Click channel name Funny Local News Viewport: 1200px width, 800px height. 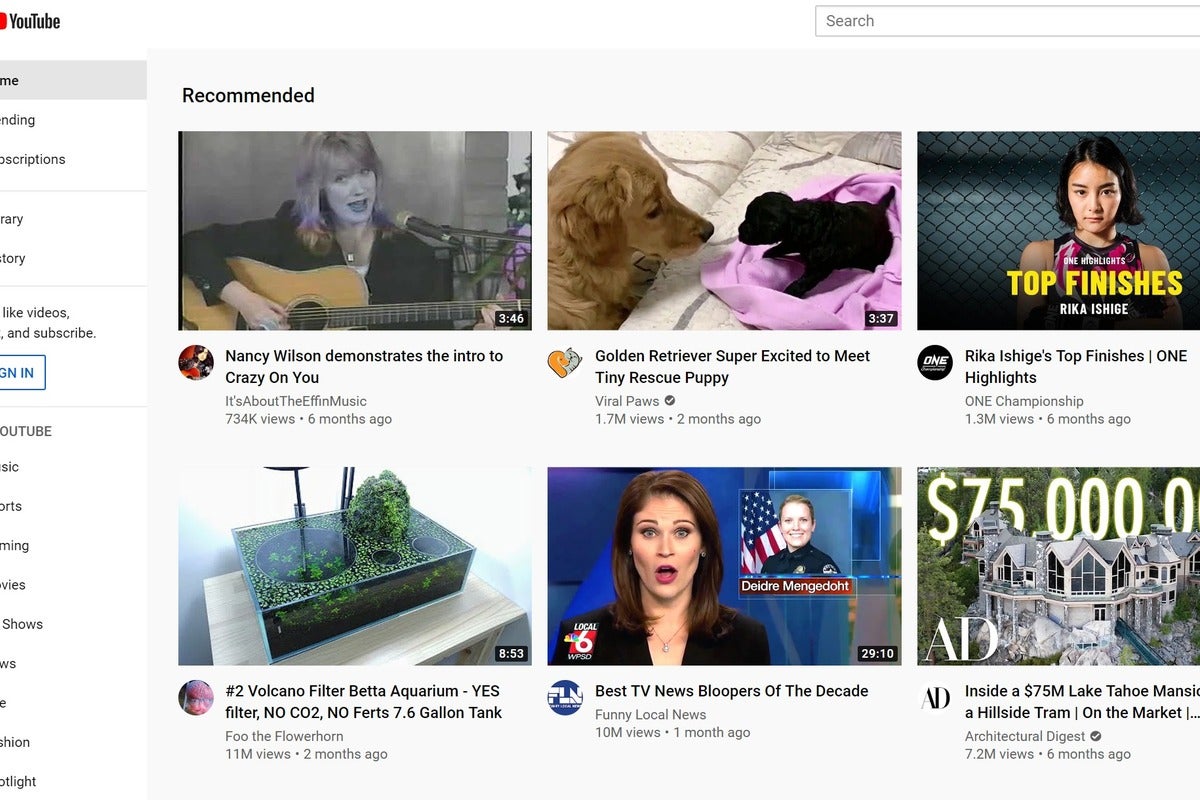650,715
